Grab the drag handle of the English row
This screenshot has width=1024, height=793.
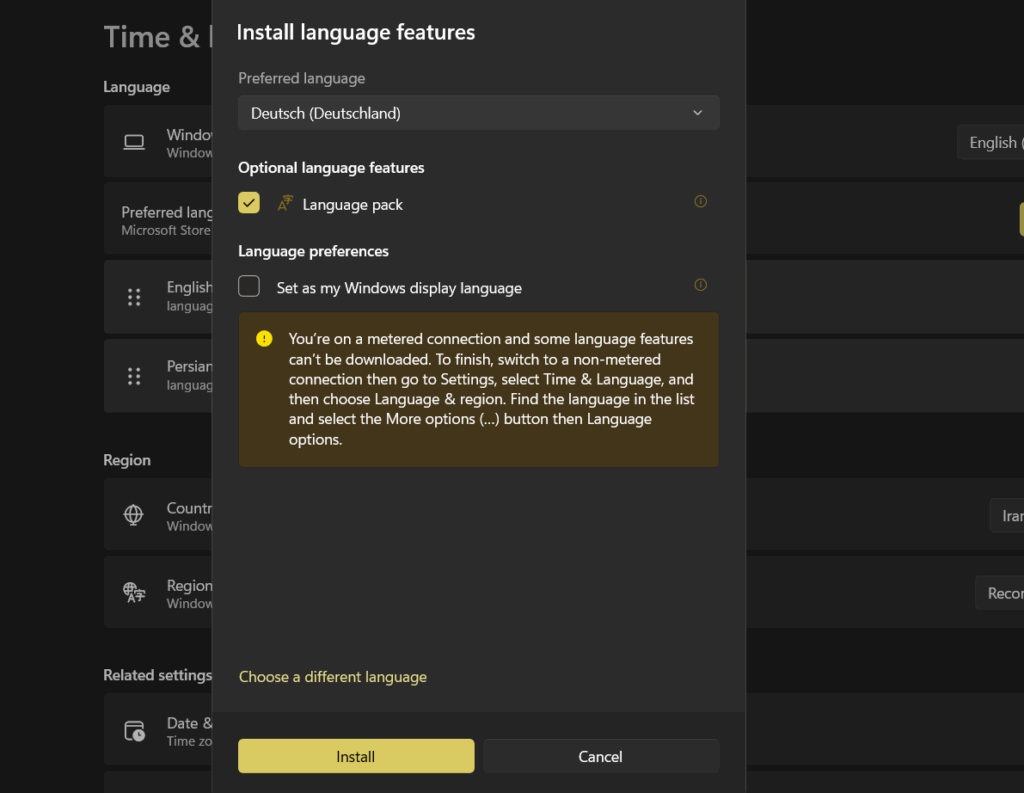click(x=134, y=297)
